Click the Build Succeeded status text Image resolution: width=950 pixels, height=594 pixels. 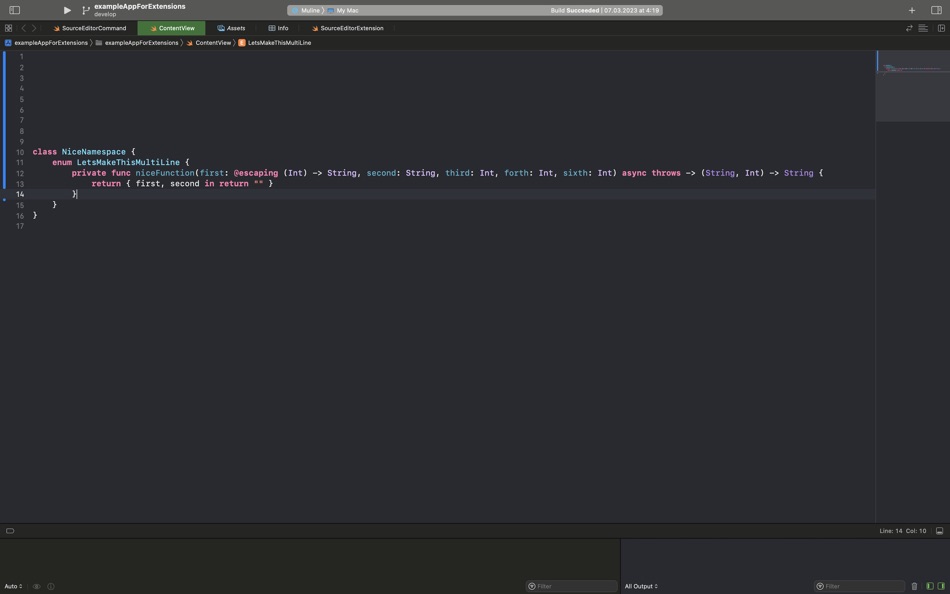click(x=574, y=10)
